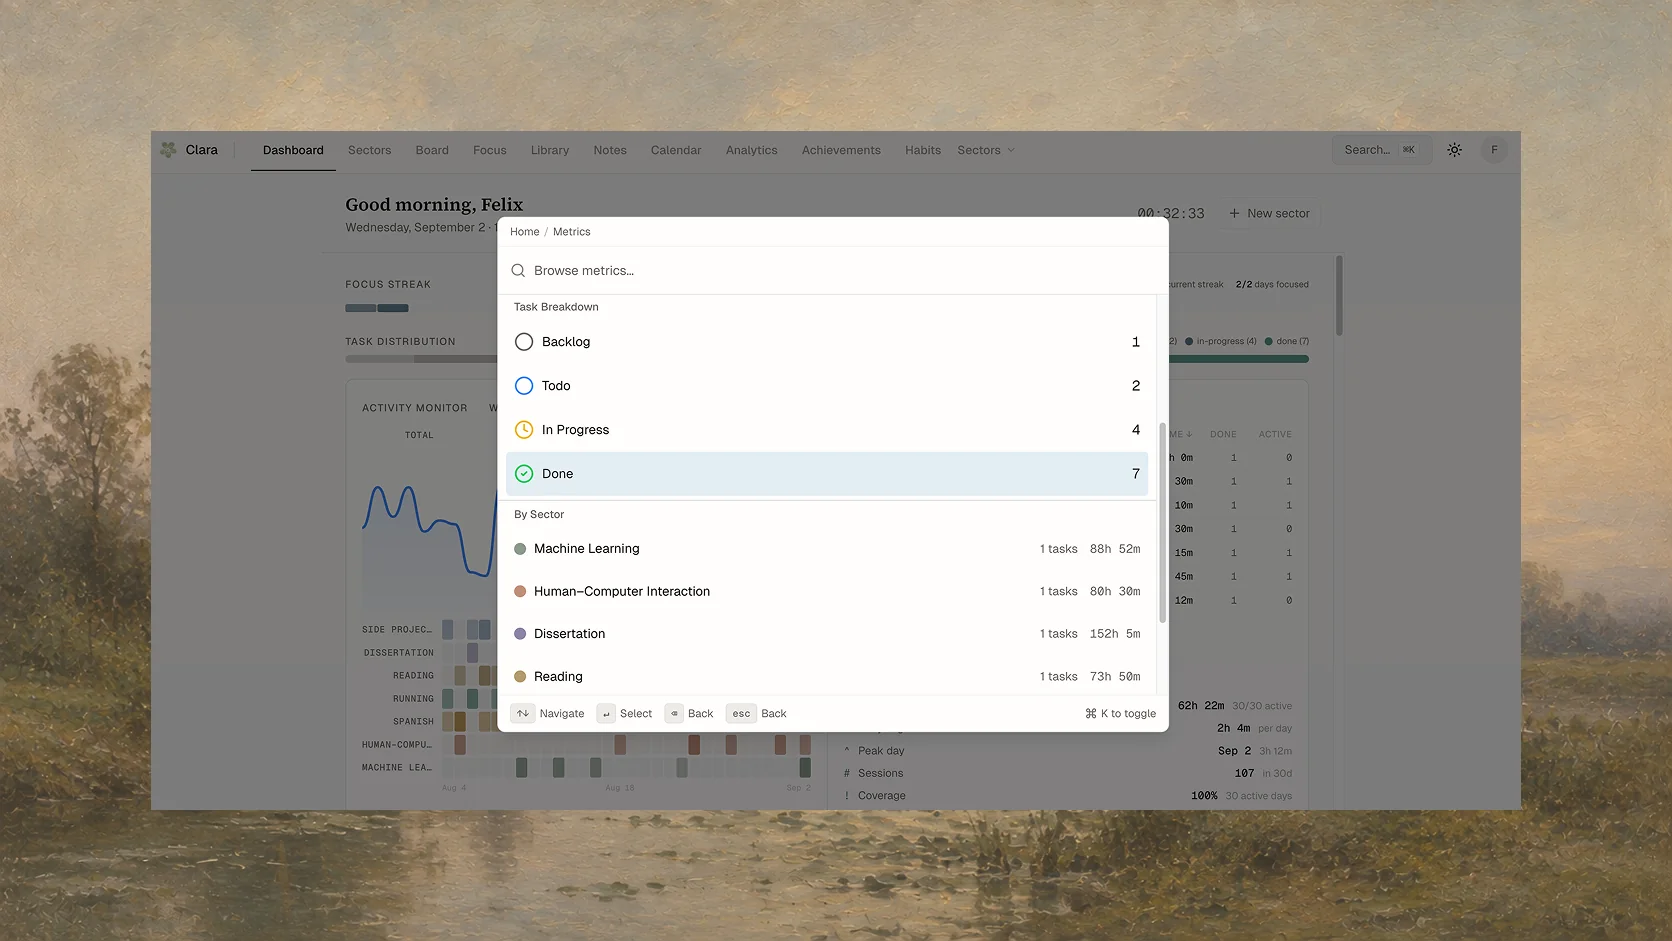This screenshot has width=1672, height=941.
Task: Select the Machine Learning sector row
Action: 827,549
